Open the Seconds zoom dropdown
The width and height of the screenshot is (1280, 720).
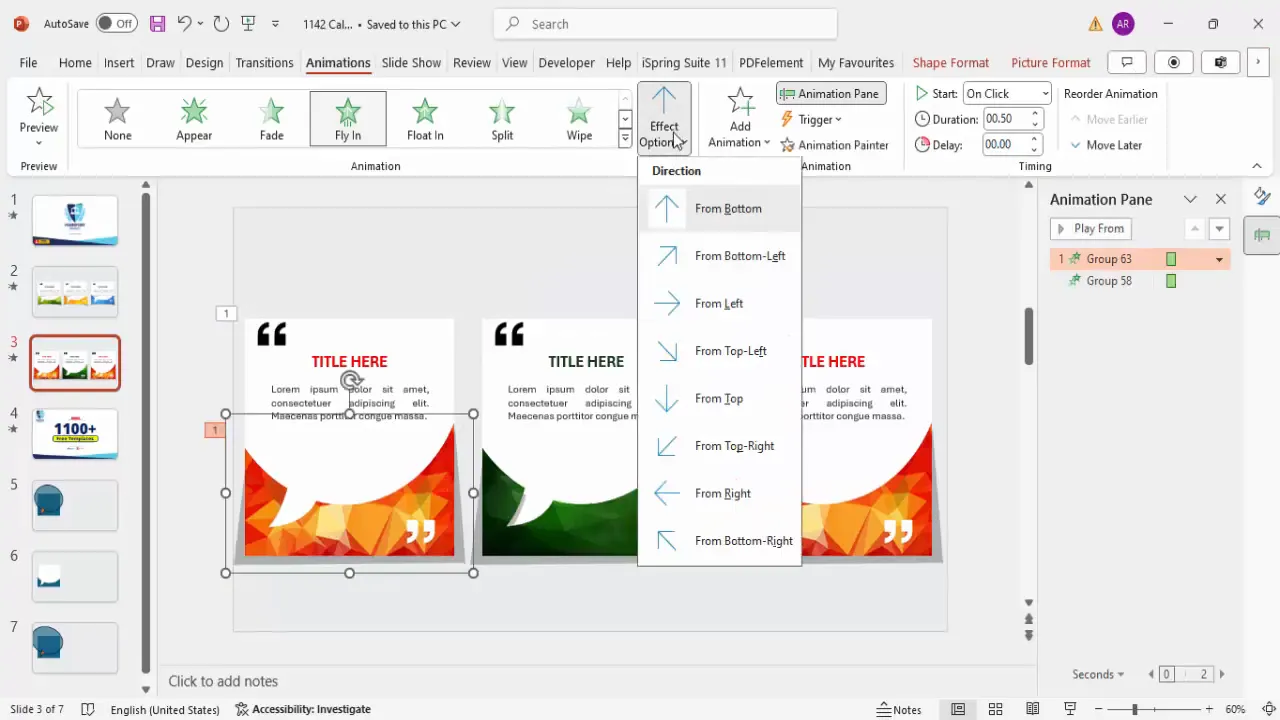(x=1098, y=674)
